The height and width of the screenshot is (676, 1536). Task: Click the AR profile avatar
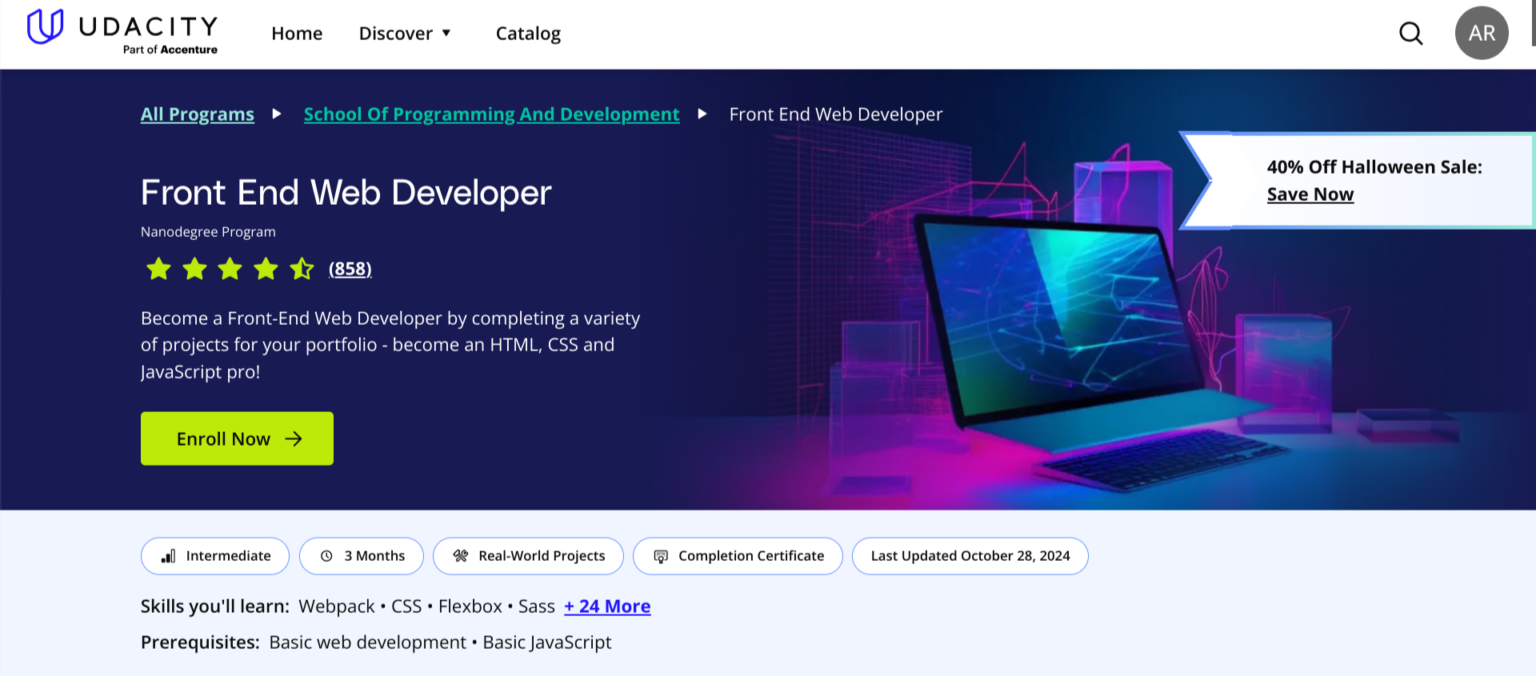[1481, 32]
